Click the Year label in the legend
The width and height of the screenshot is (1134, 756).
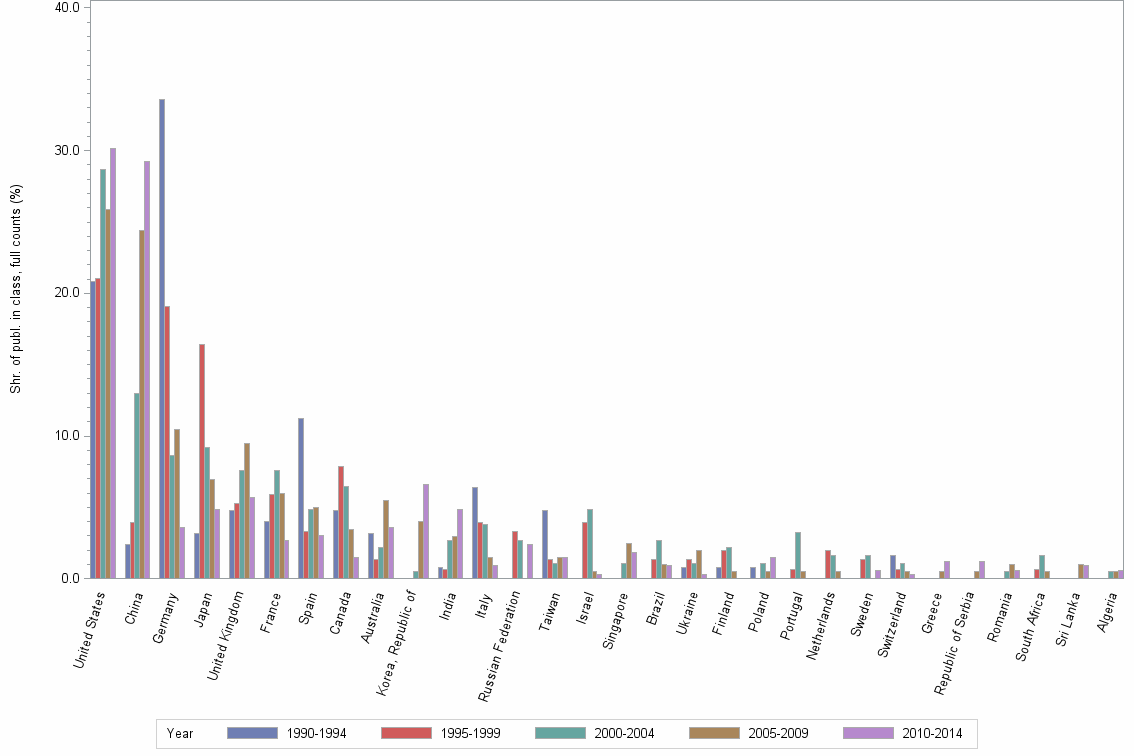pyautogui.click(x=180, y=733)
